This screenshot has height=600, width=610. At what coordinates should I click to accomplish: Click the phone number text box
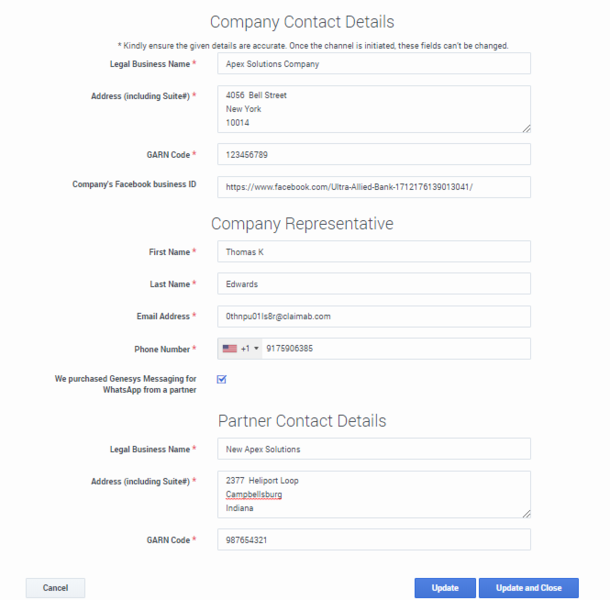tap(394, 349)
